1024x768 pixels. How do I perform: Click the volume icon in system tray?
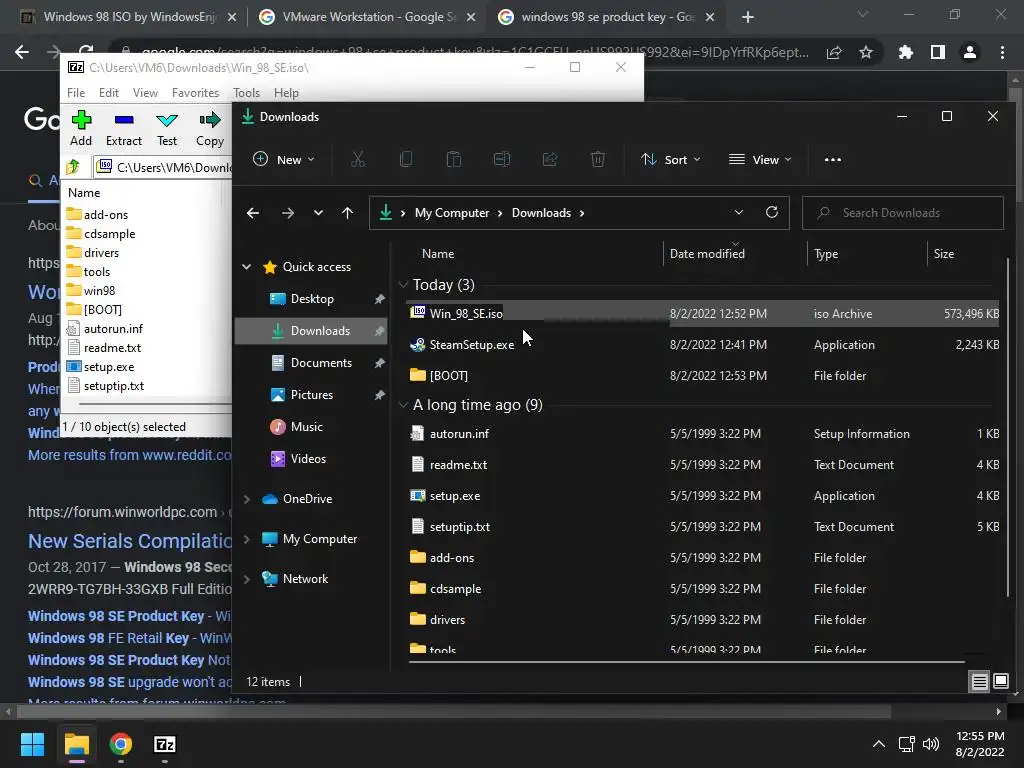[x=931, y=744]
